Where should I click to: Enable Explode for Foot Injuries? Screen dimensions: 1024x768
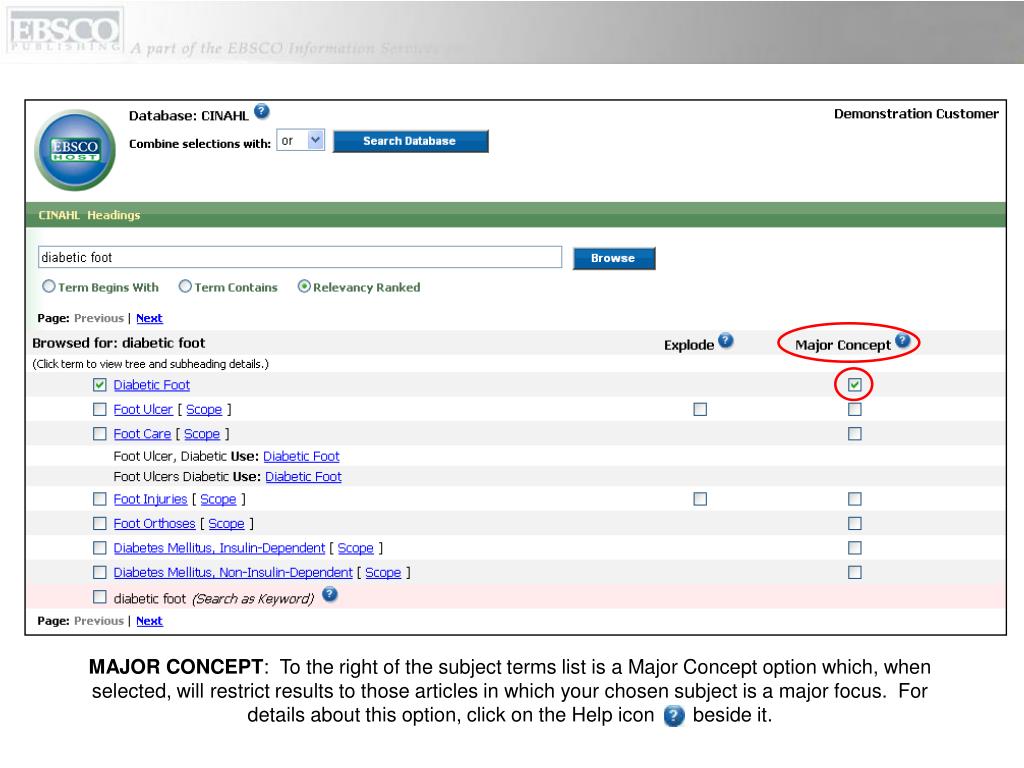[x=700, y=499]
